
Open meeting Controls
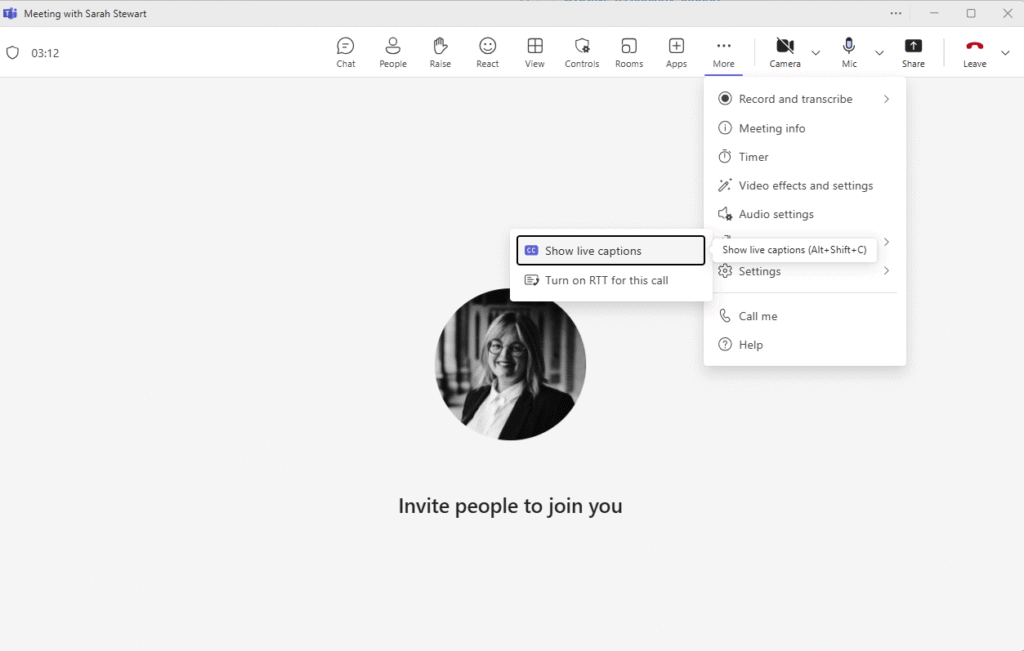[582, 52]
